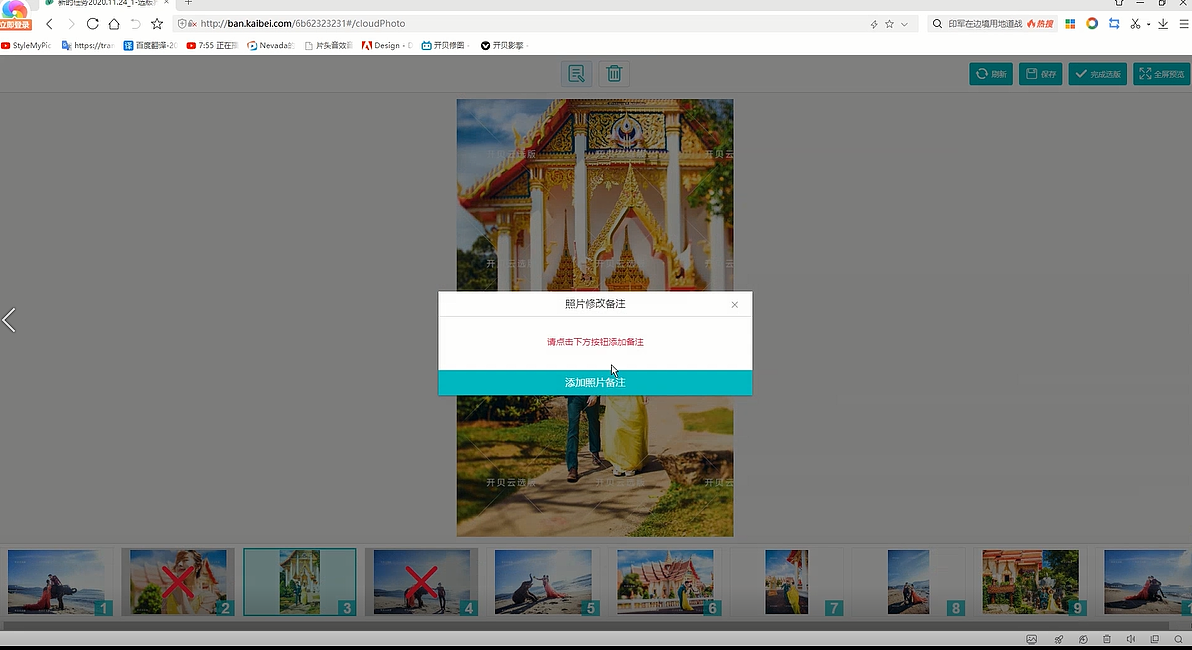Click the status bar picture icon
The height and width of the screenshot is (650, 1192).
(1032, 639)
